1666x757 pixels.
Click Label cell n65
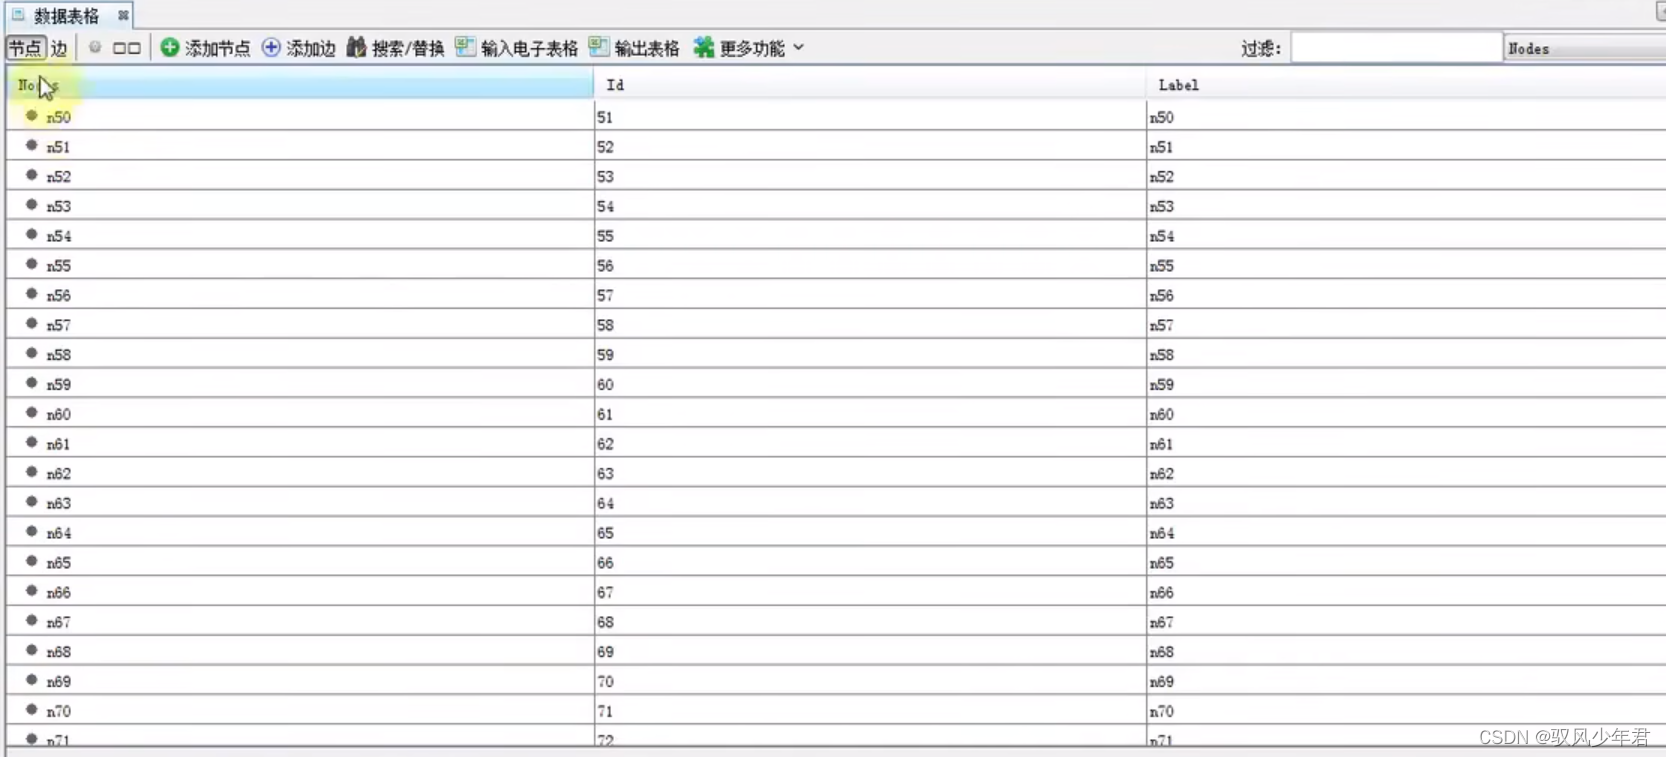pos(1406,563)
